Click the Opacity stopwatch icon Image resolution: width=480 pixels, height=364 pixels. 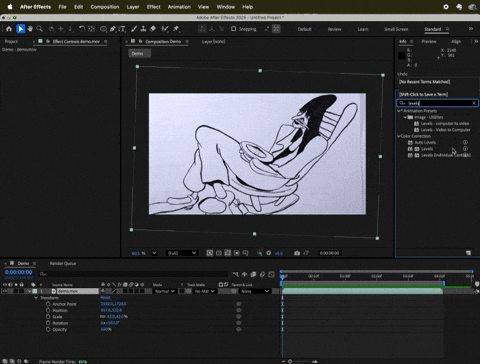(x=48, y=329)
